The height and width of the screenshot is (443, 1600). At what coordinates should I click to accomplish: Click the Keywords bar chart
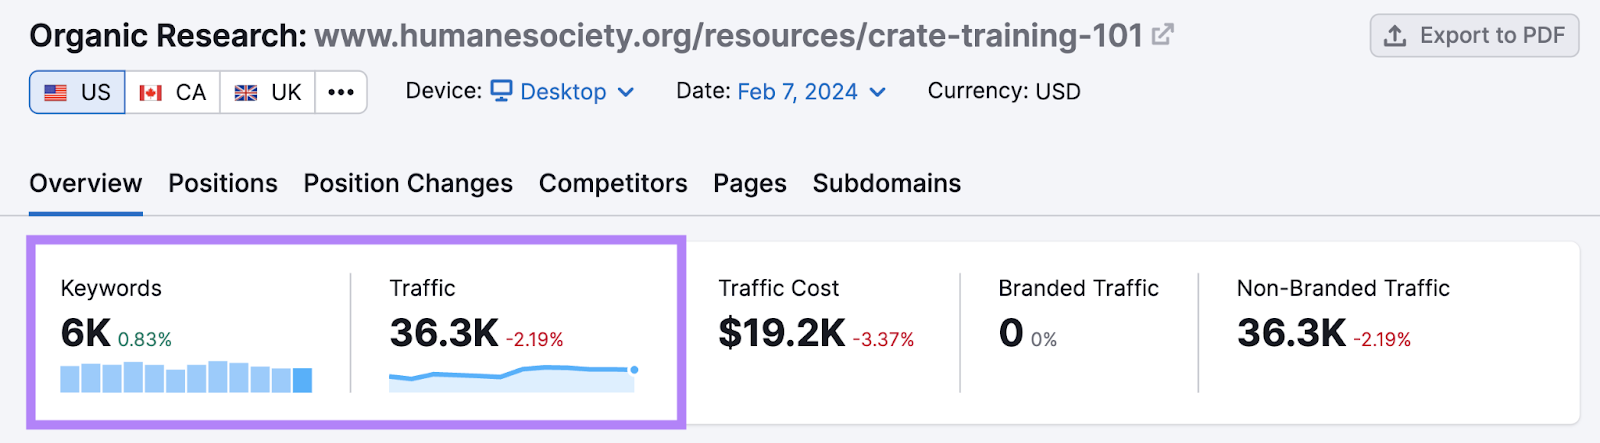tap(186, 377)
